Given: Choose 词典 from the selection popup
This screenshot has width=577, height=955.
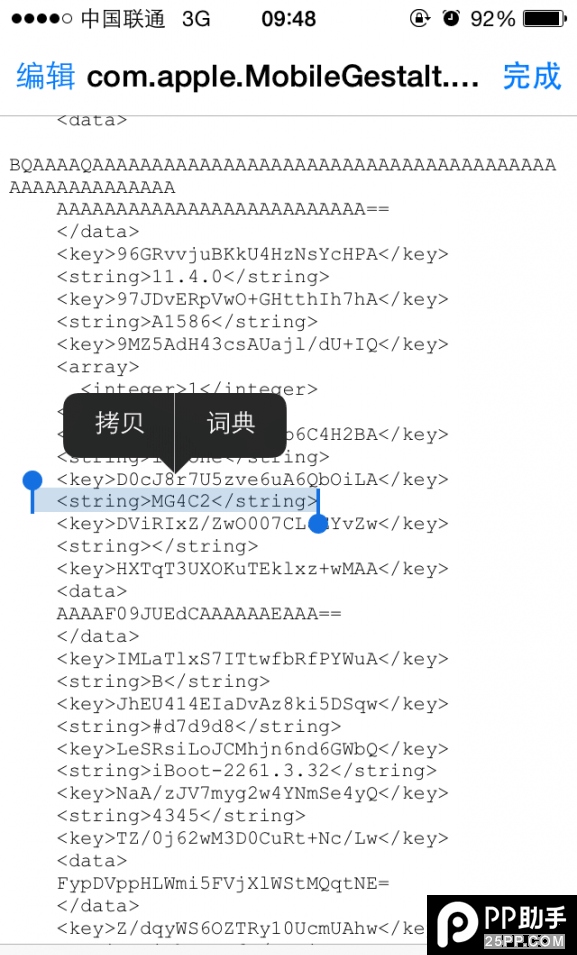Looking at the screenshot, I should pos(230,423).
